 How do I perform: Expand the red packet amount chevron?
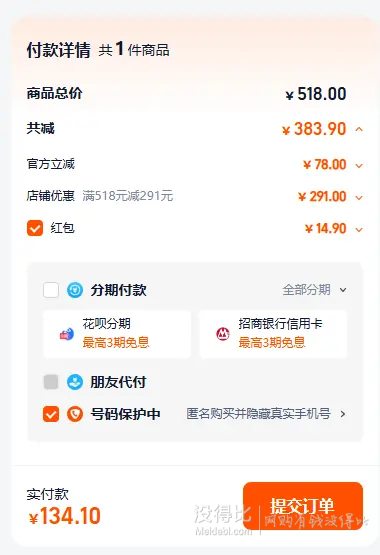tap(359, 230)
